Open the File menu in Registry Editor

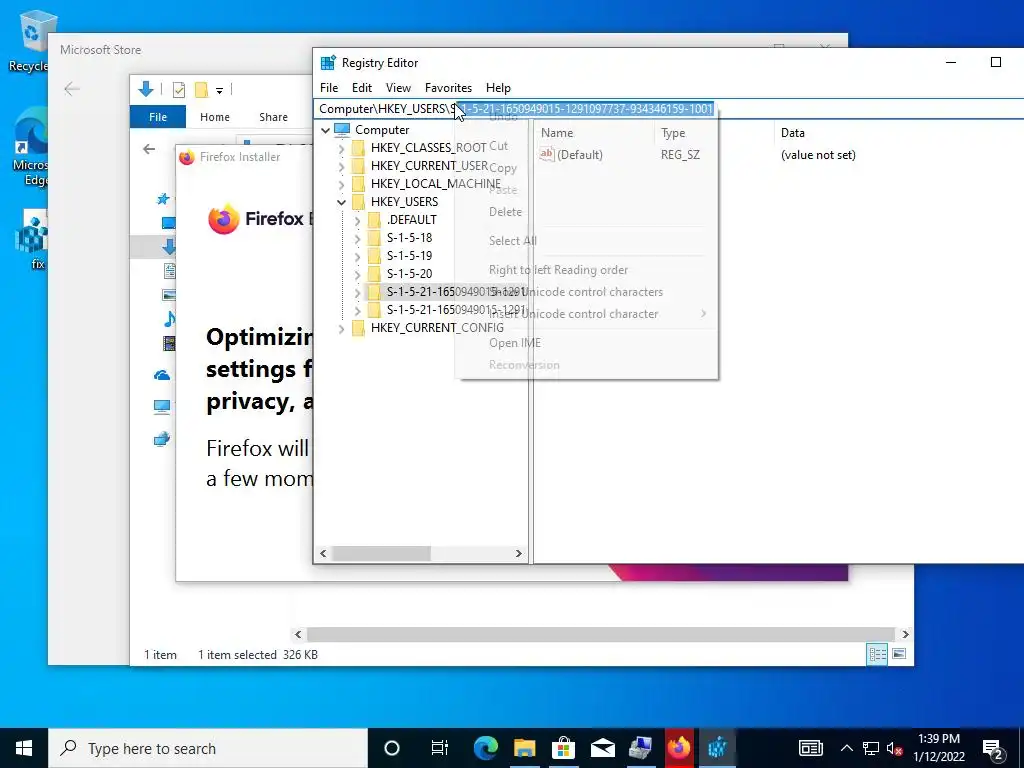328,88
